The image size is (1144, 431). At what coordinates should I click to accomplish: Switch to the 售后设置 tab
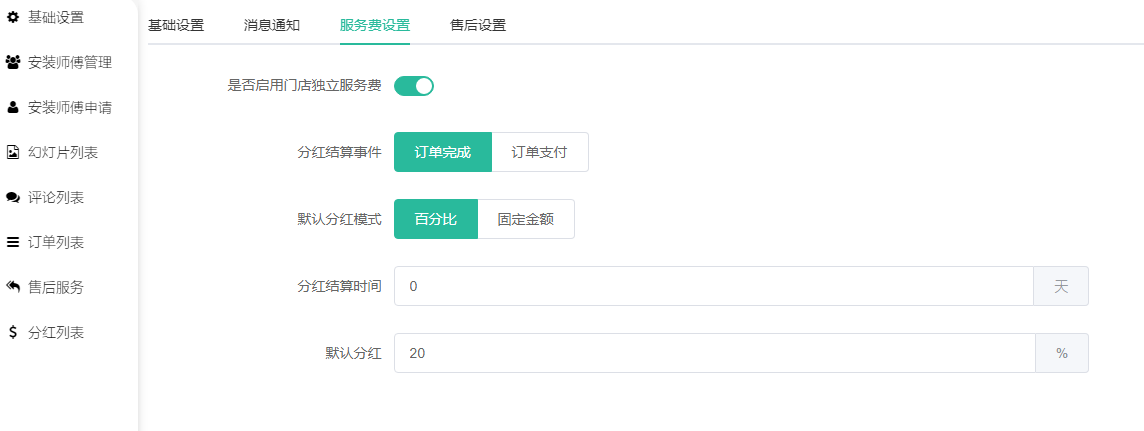[x=478, y=25]
